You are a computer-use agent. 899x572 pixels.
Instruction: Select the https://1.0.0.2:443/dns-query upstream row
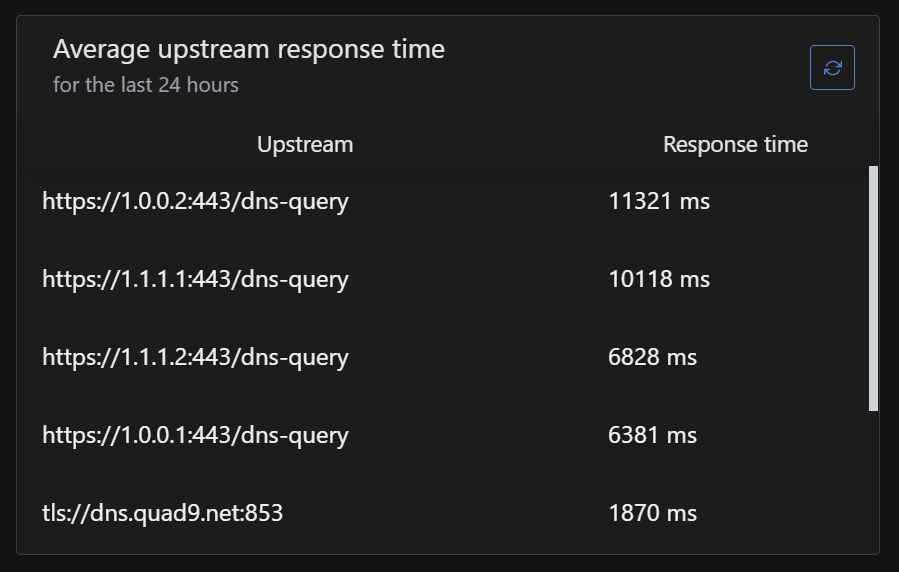click(x=195, y=201)
